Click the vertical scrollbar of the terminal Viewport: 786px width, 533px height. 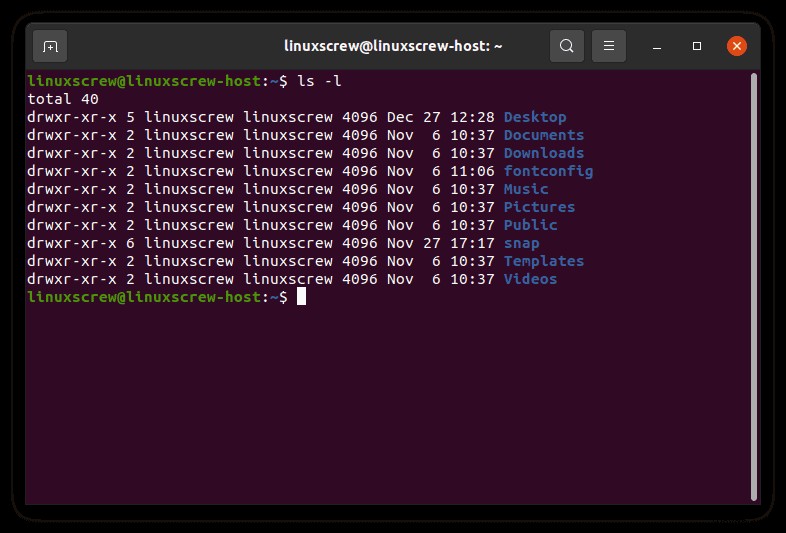click(x=753, y=286)
